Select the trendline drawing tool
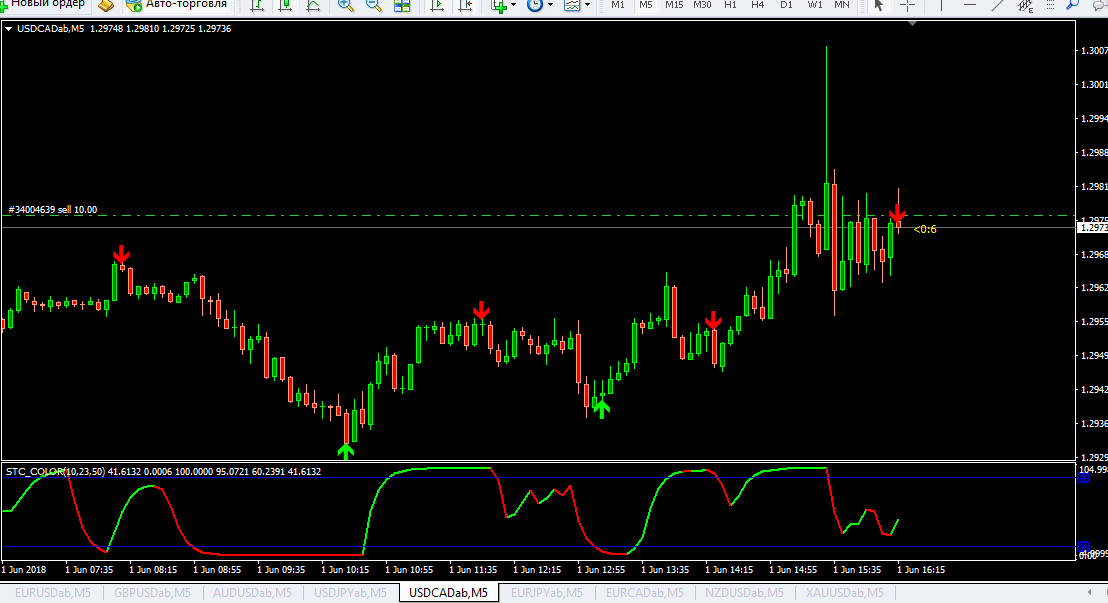The height and width of the screenshot is (603, 1108). coord(997,6)
